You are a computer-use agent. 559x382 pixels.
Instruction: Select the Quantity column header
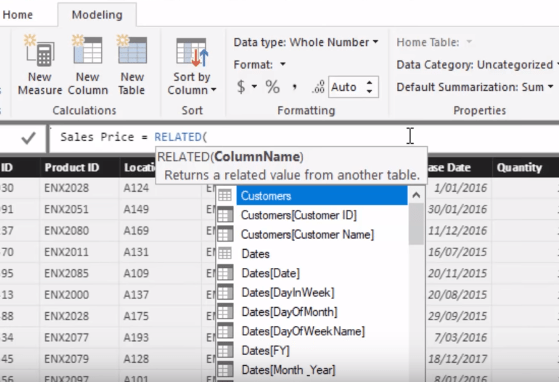(519, 167)
